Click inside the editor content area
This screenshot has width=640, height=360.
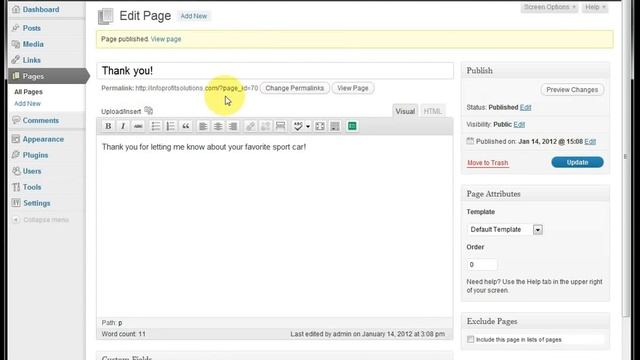click(x=275, y=227)
